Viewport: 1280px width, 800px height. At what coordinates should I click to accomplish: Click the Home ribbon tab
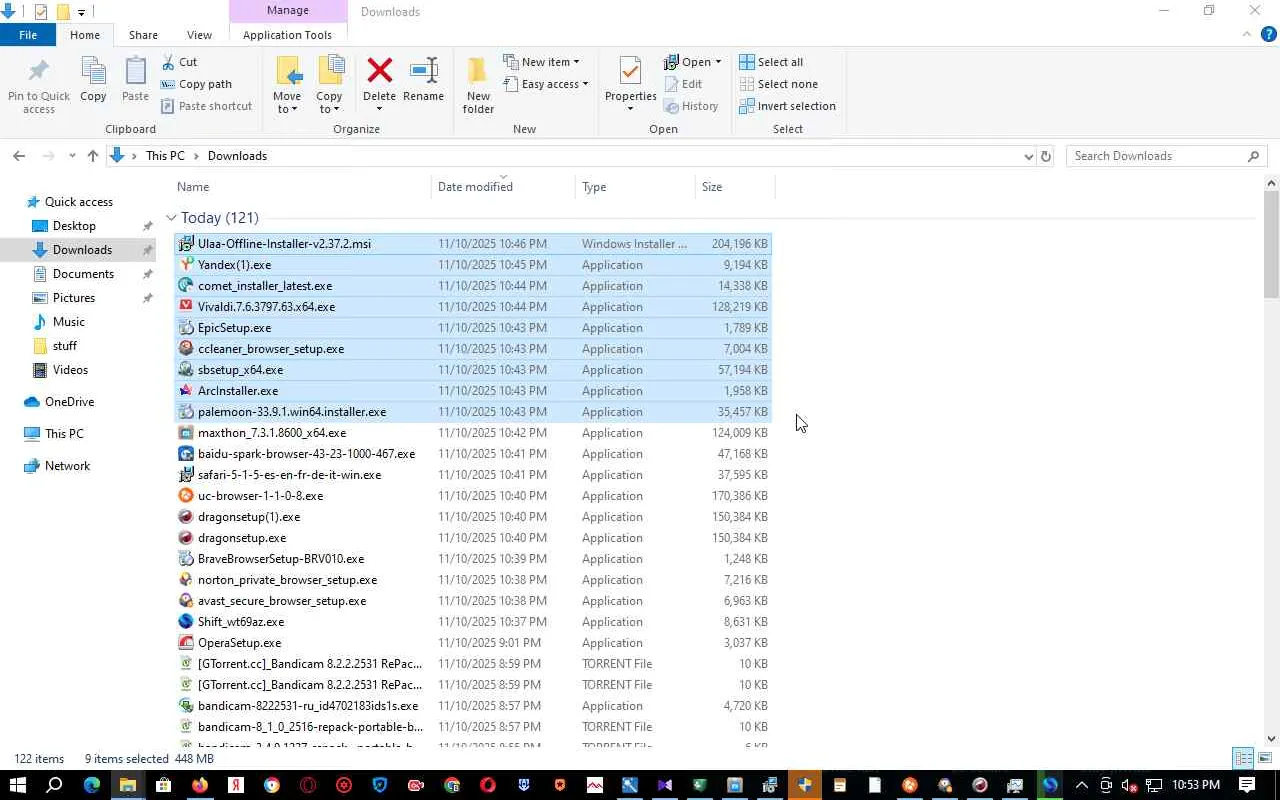[x=85, y=35]
